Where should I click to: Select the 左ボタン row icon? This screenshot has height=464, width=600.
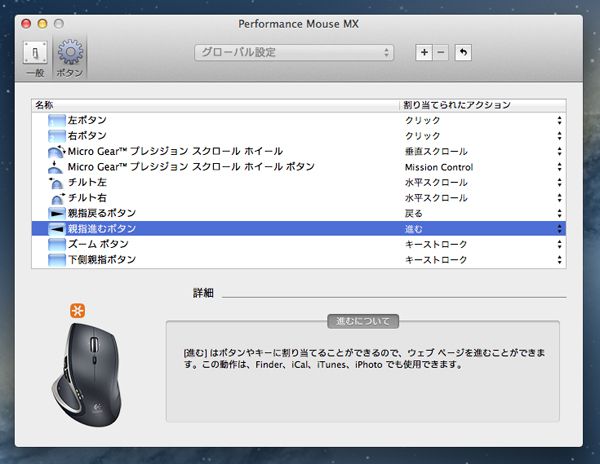[56, 121]
